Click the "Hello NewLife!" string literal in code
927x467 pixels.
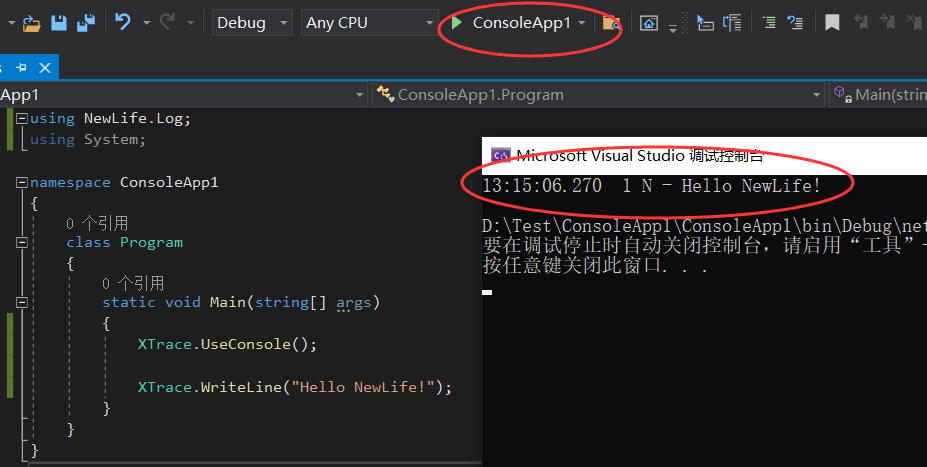[x=363, y=387]
